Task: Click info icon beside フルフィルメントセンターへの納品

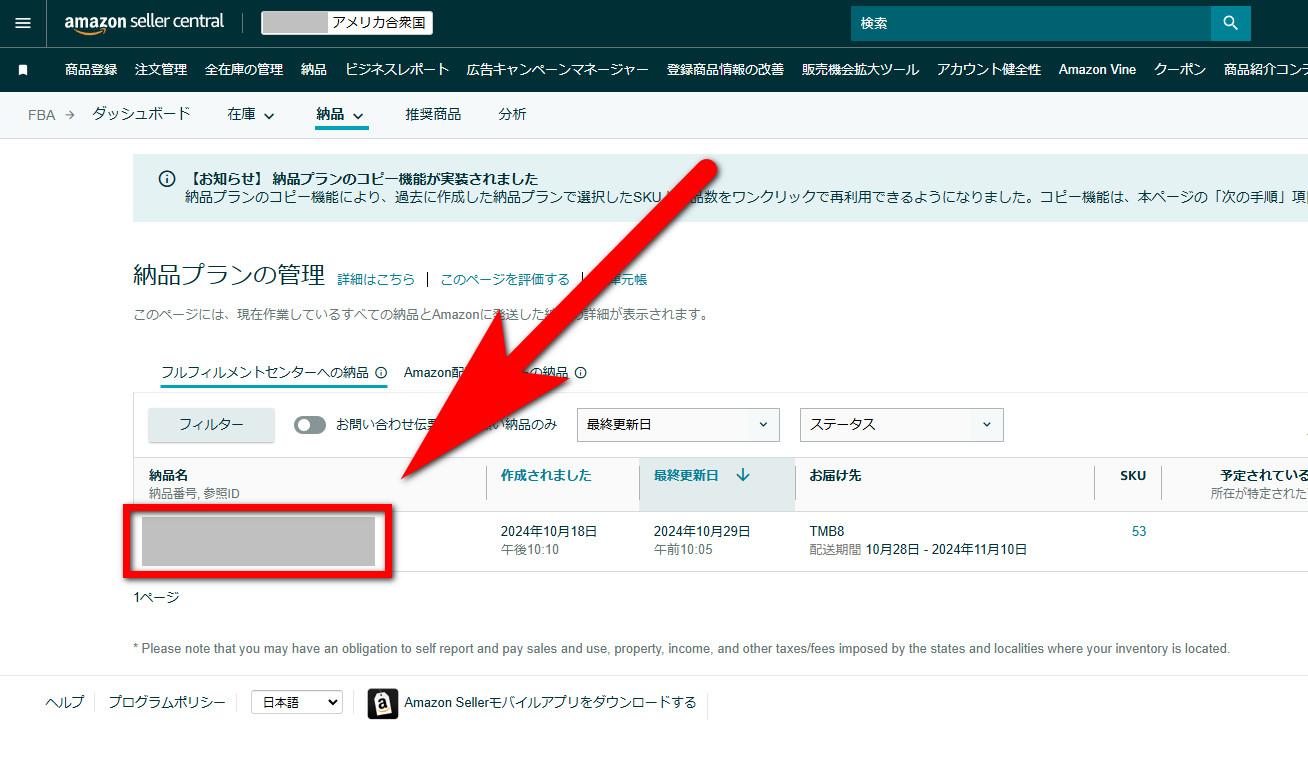Action: (x=381, y=373)
